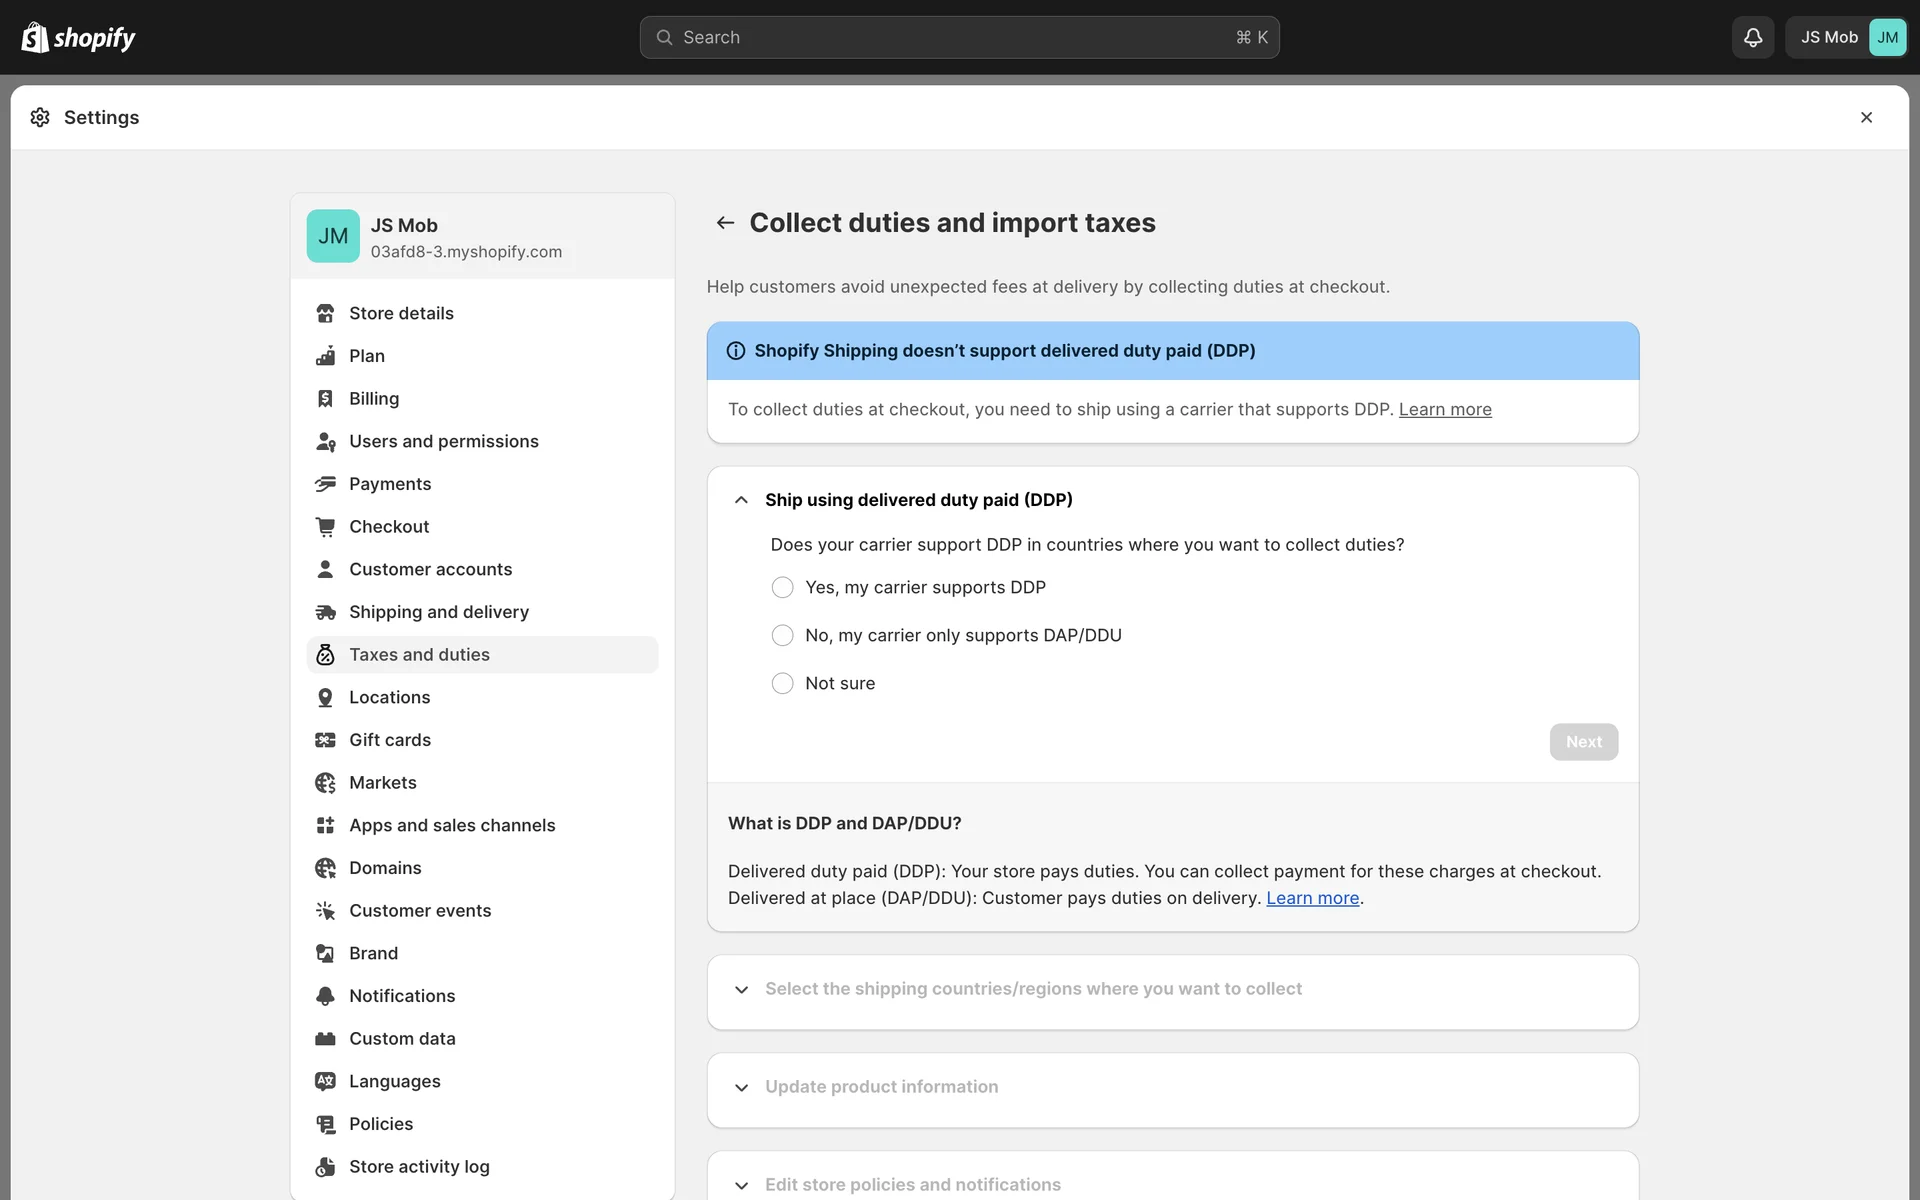Image resolution: width=1920 pixels, height=1200 pixels.
Task: Go back with the left arrow icon
Action: pyautogui.click(x=725, y=223)
